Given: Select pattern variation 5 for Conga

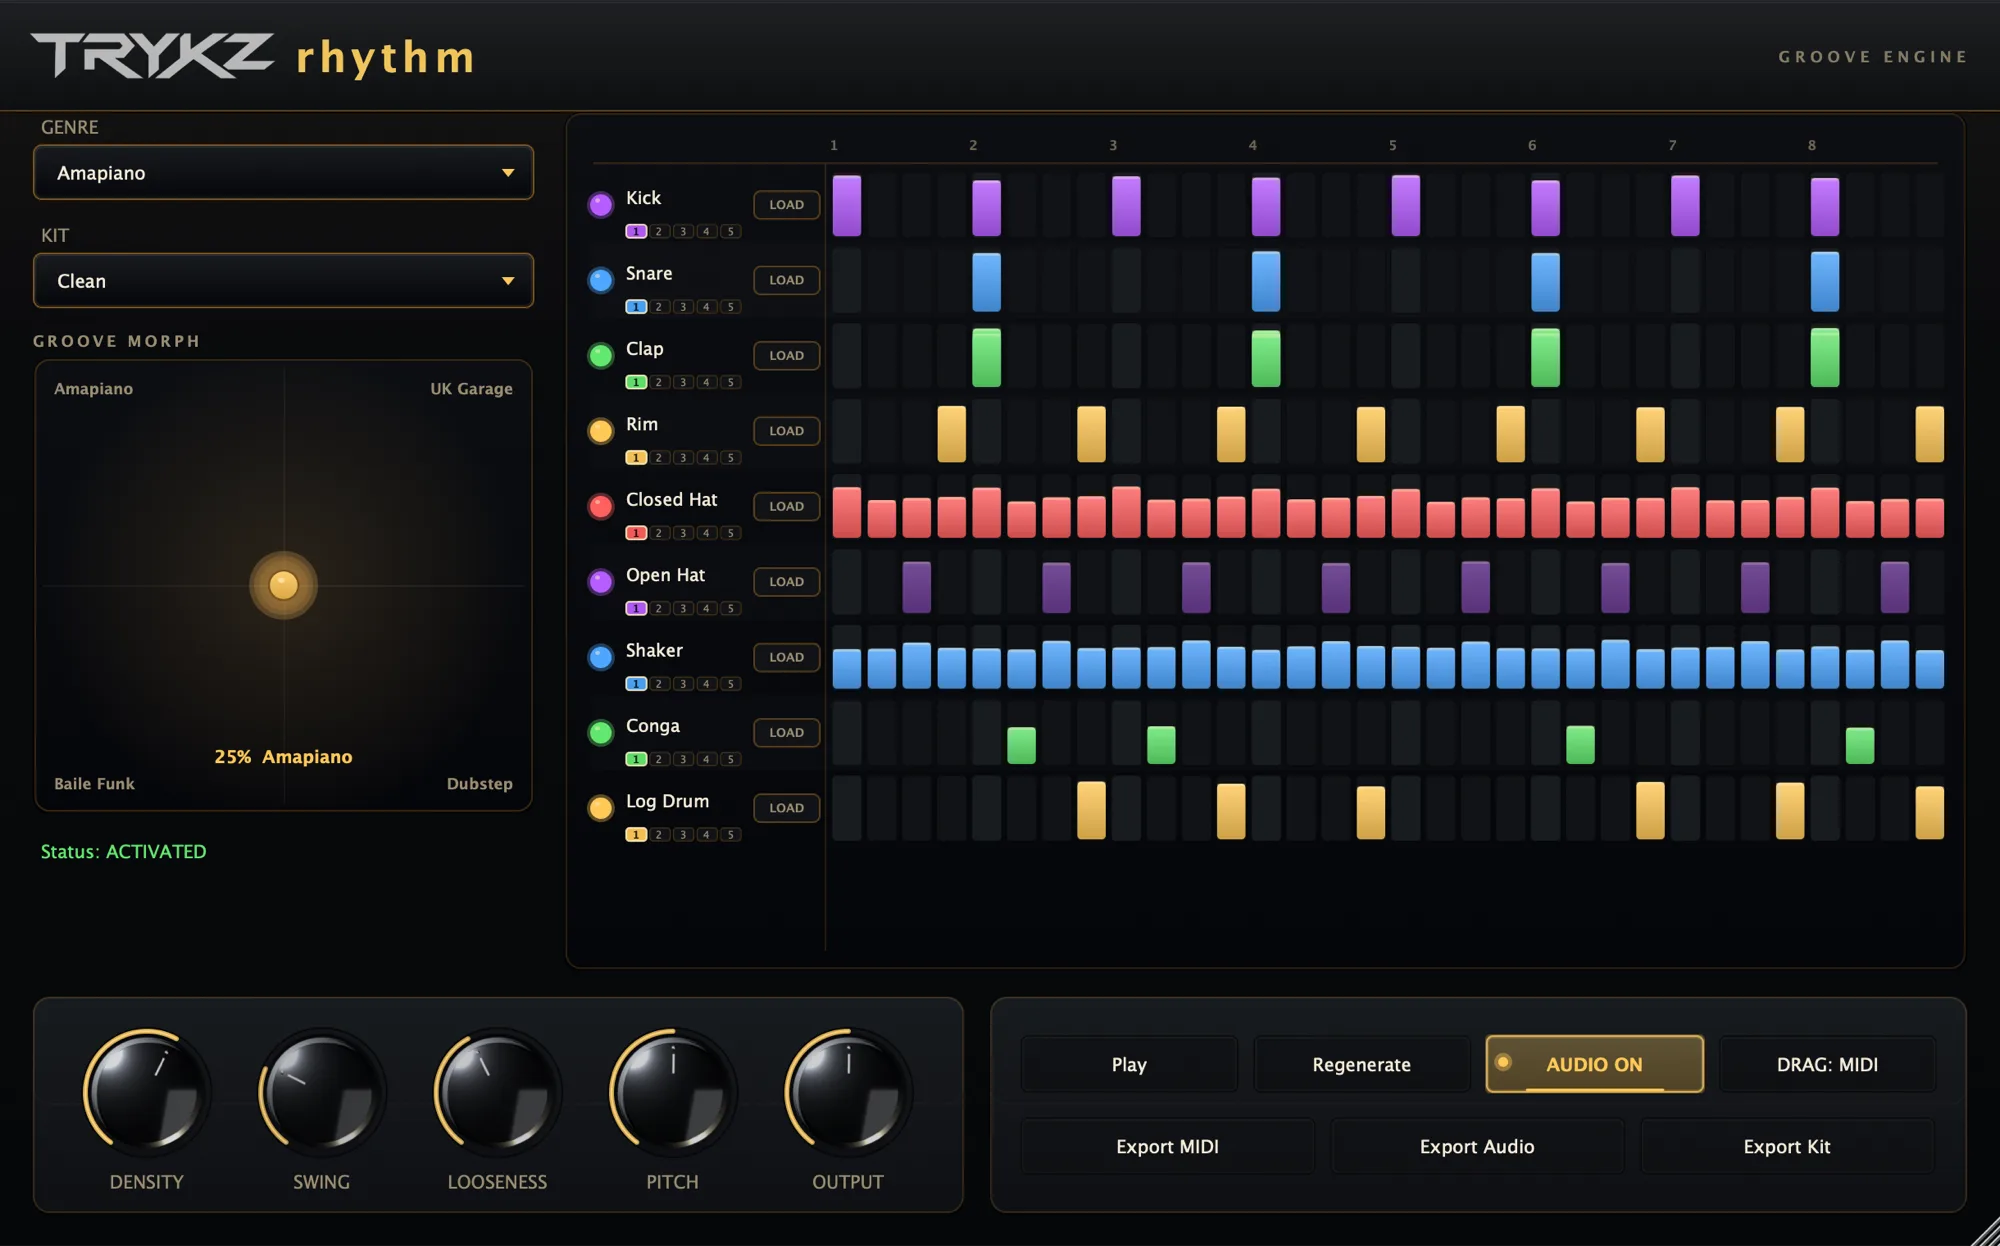Looking at the screenshot, I should click(x=731, y=759).
